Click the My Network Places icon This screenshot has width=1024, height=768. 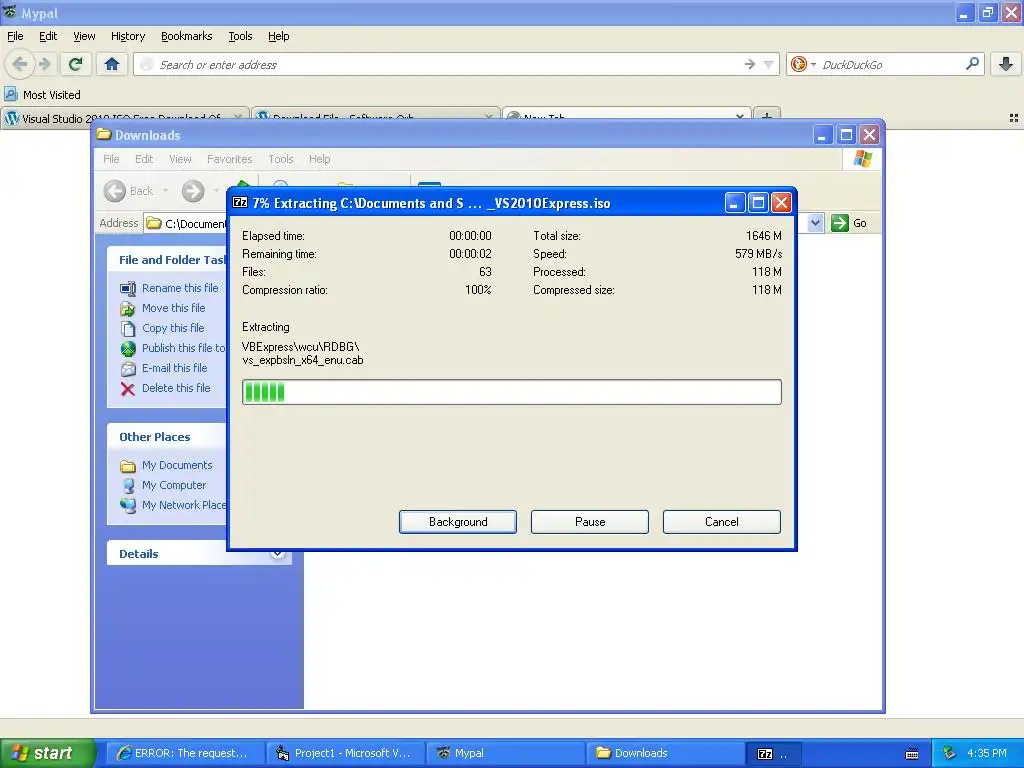click(128, 505)
